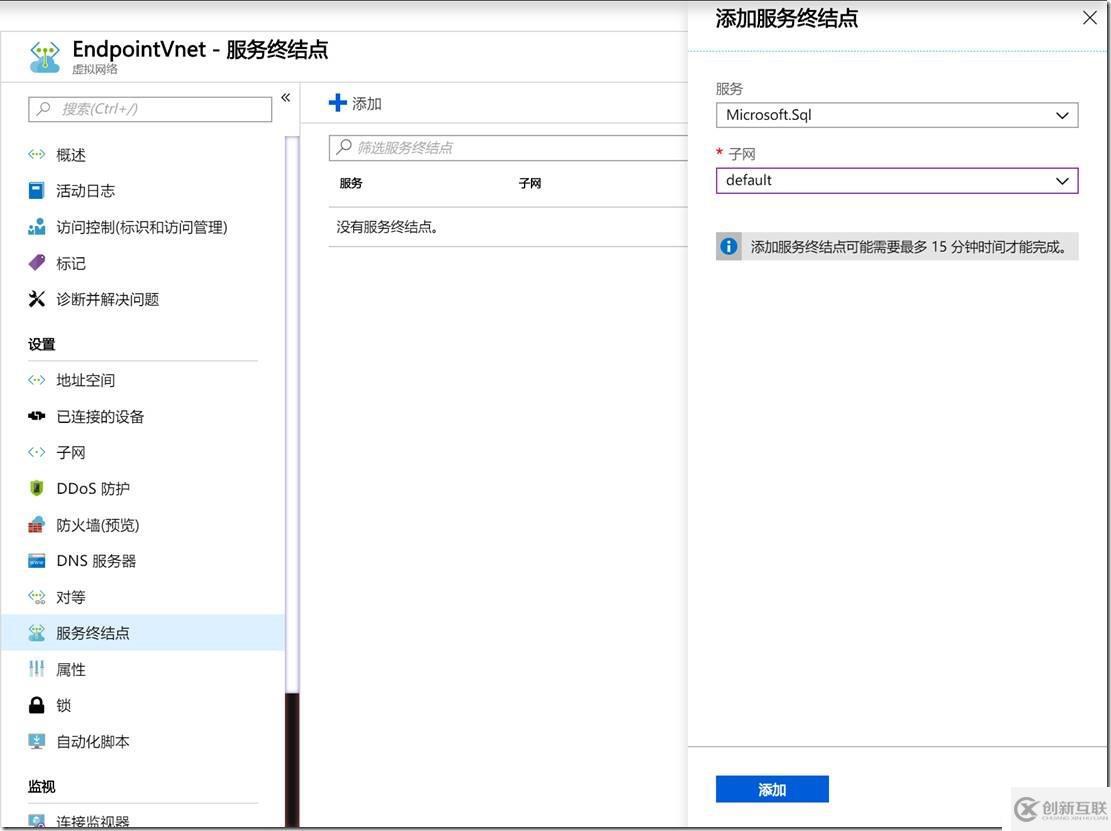Click the 筛选服务终结点 filter field

[x=450, y=147]
